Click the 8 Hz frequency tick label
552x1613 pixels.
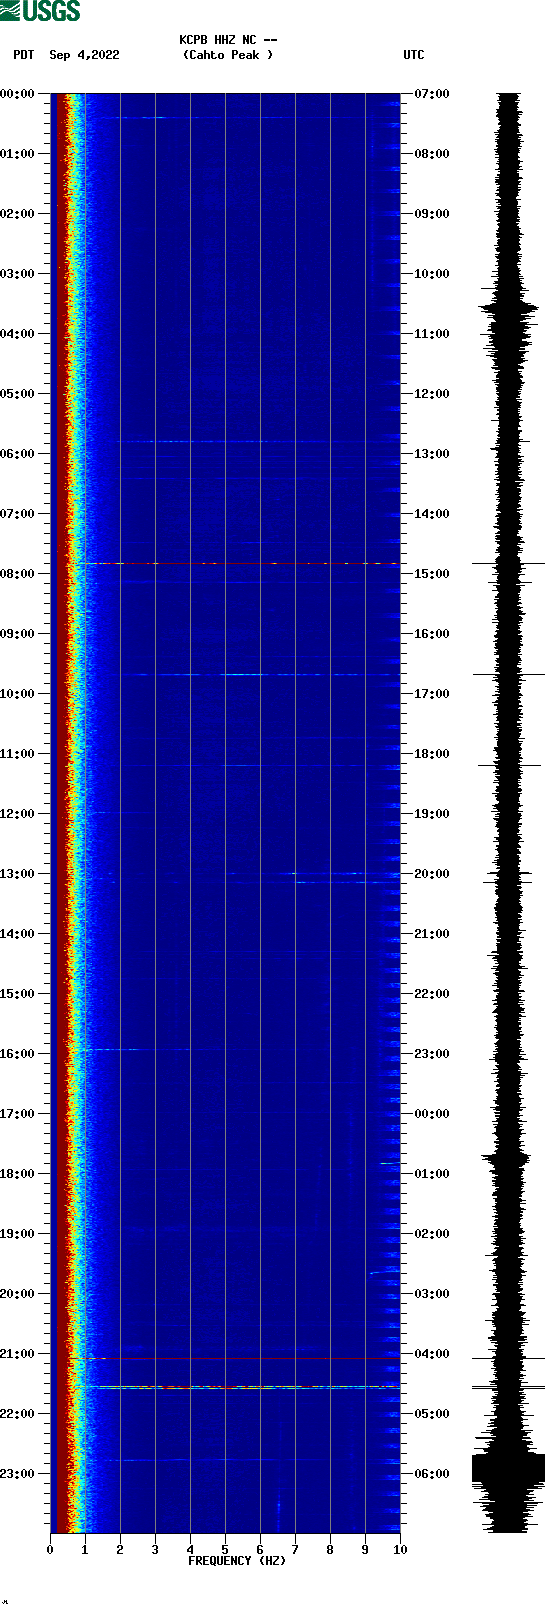coord(330,1550)
